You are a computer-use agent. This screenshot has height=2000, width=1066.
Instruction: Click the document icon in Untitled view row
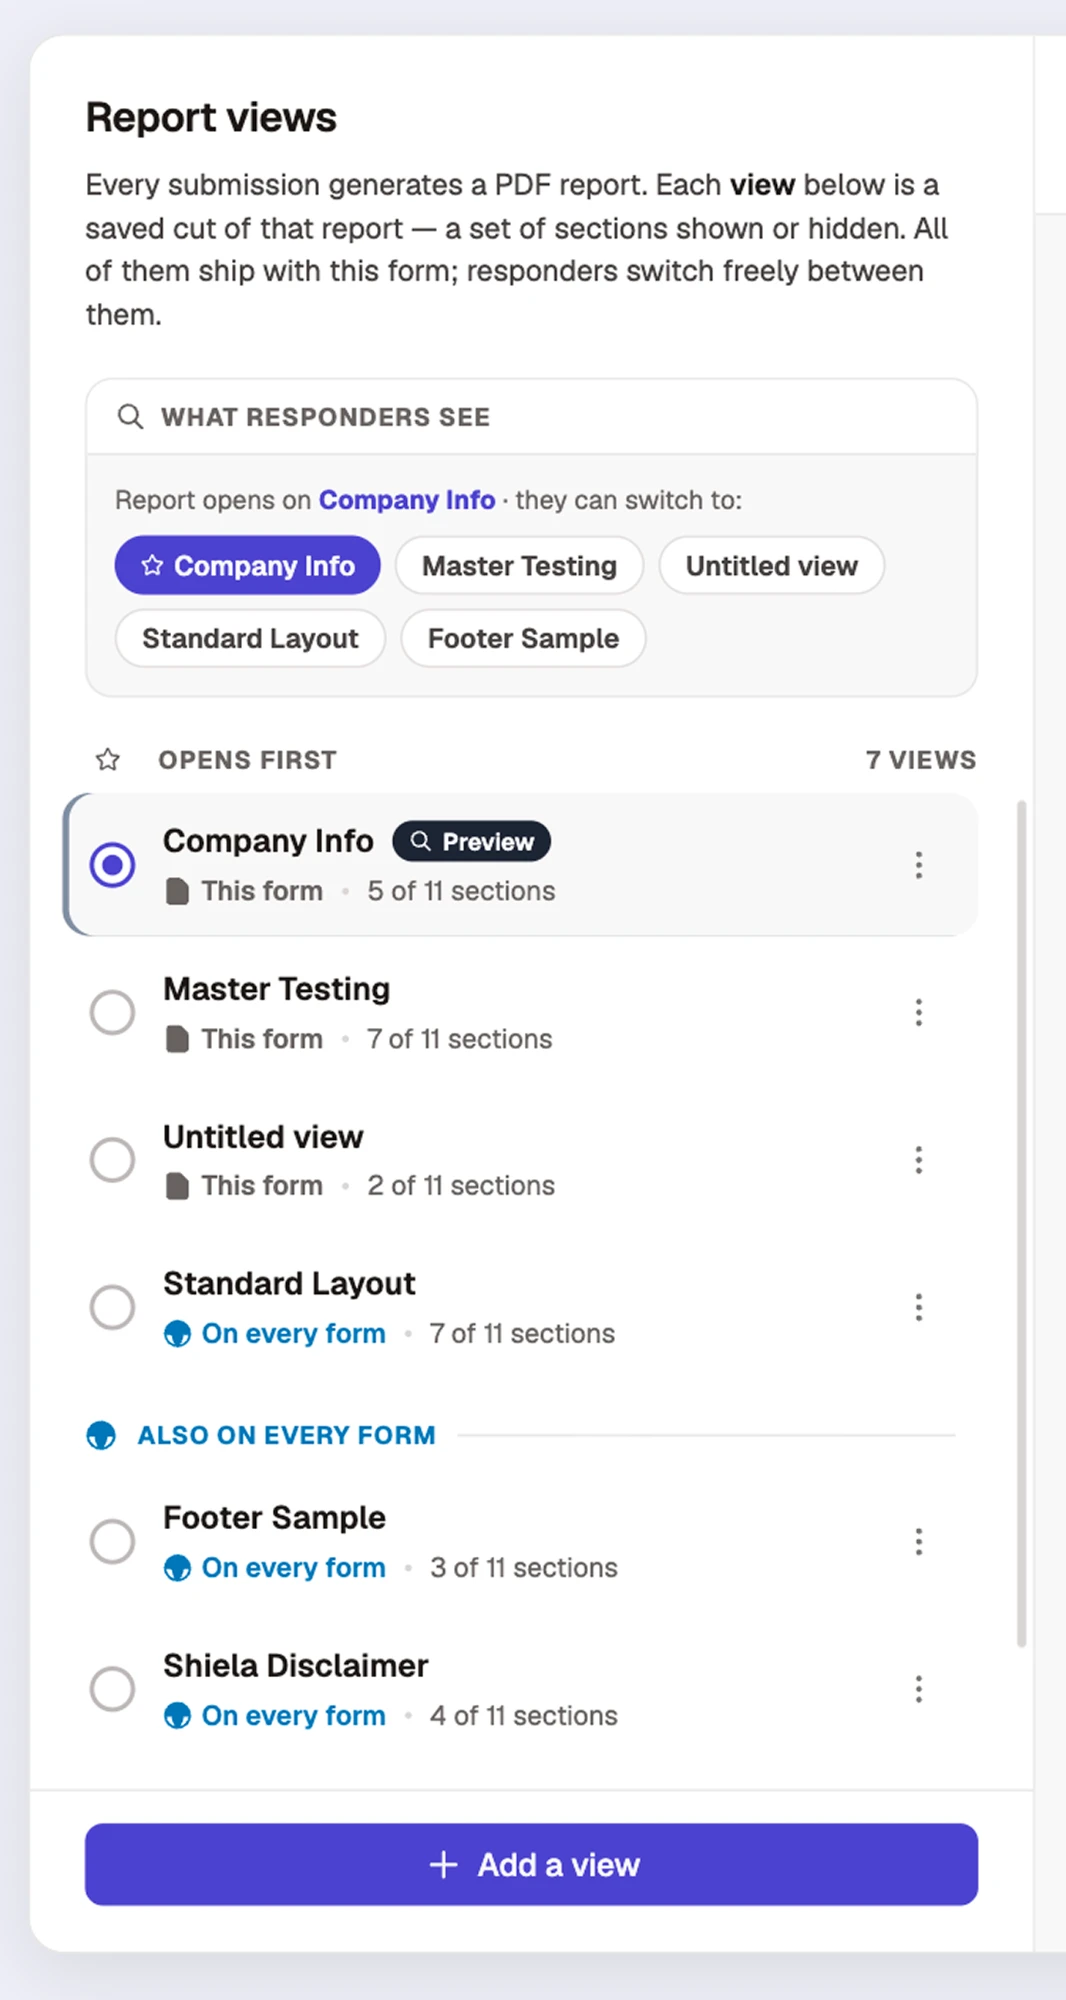[x=177, y=1186]
